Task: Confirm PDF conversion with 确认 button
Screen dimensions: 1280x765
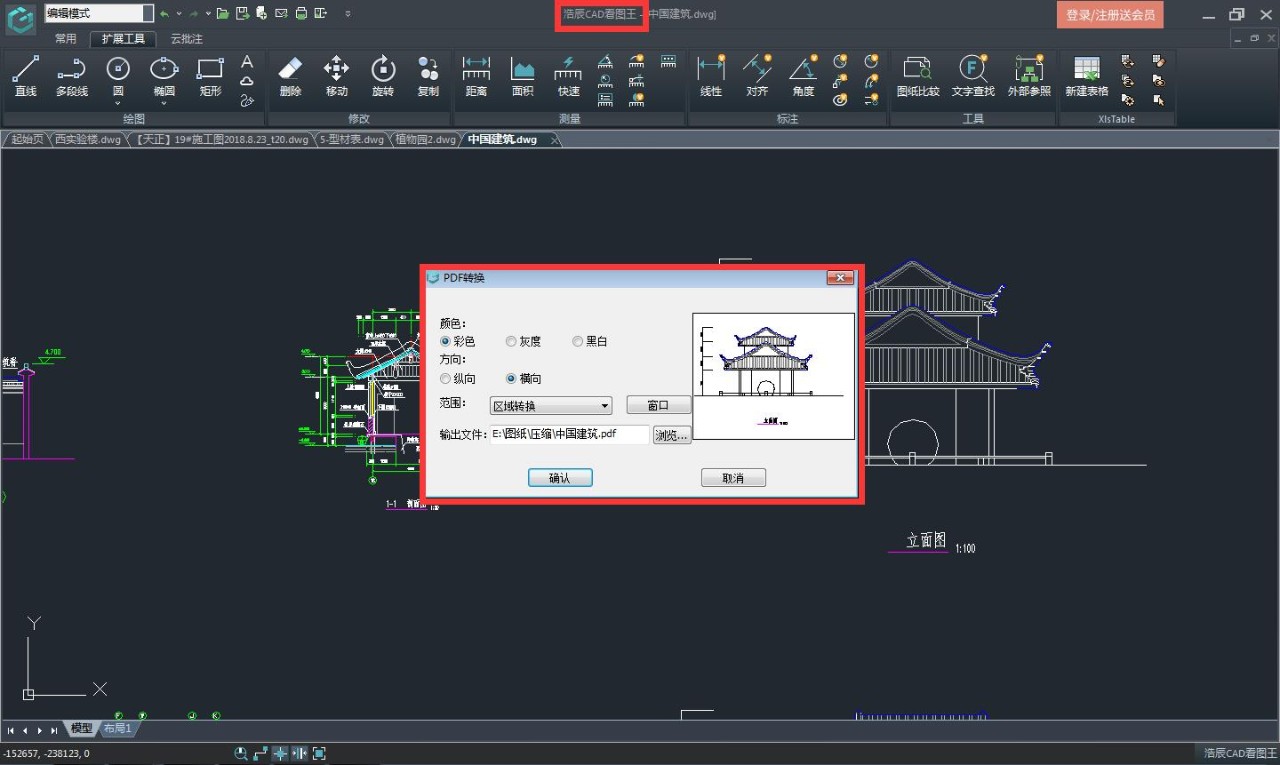Action: click(560, 477)
